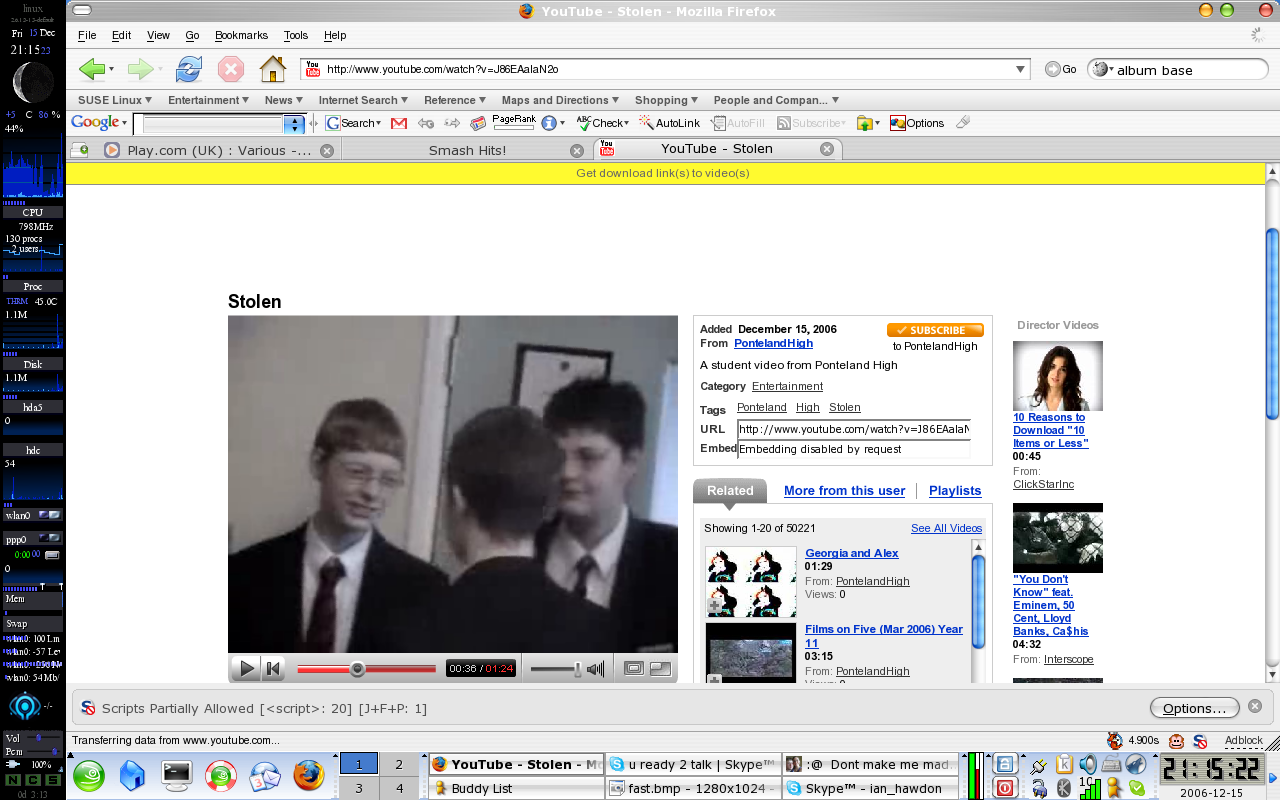
Task: Click the Go button beside address bar
Action: [x=1060, y=69]
